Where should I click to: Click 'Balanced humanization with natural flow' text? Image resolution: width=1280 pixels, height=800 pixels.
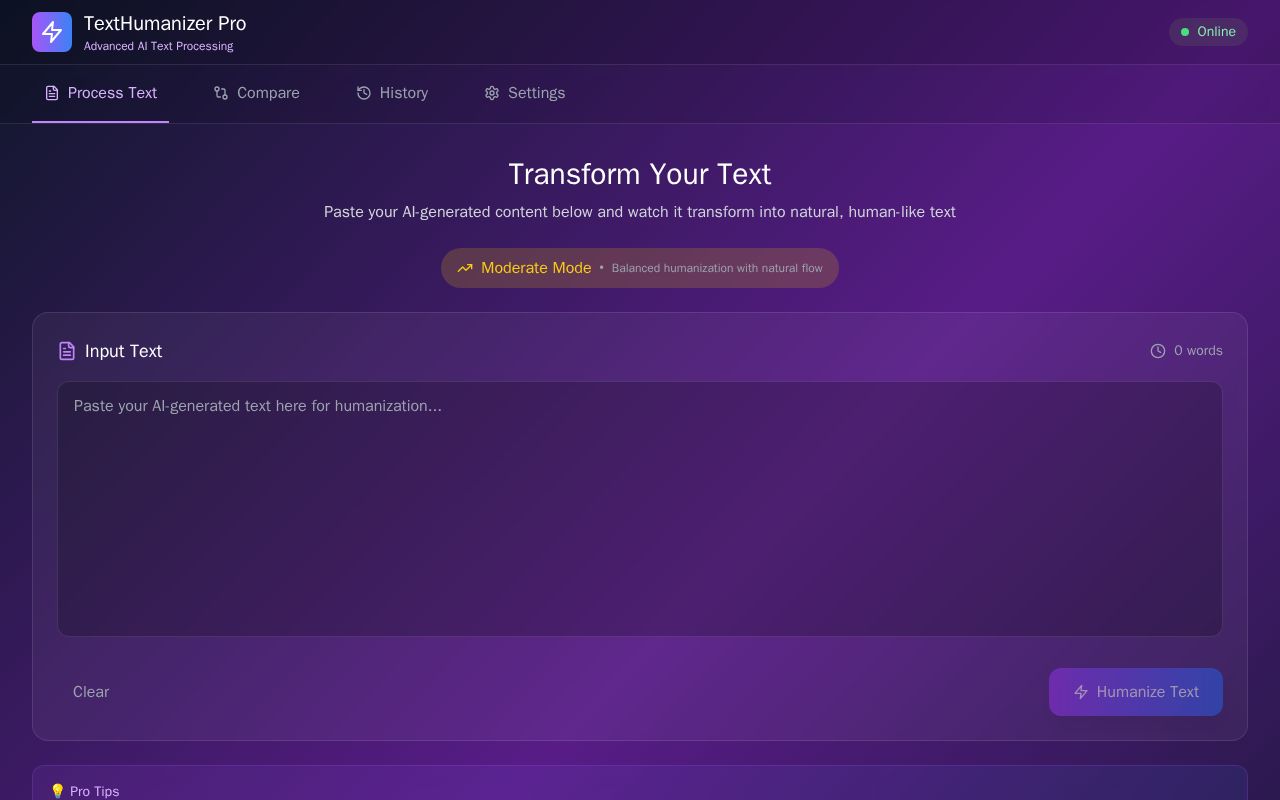coord(717,268)
